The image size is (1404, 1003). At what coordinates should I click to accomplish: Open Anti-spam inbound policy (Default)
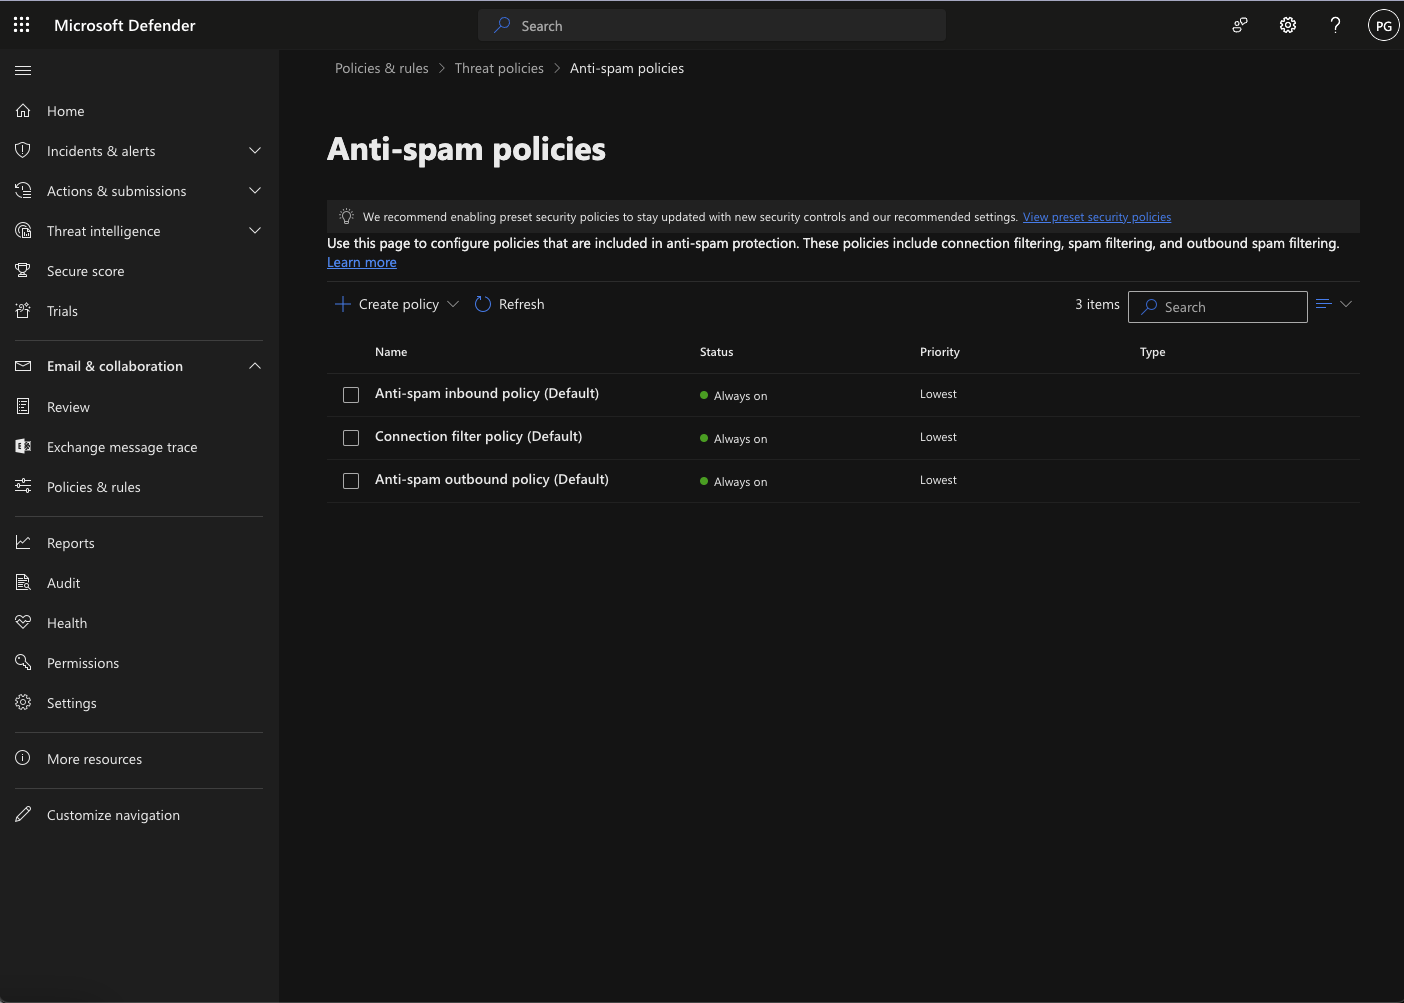pos(487,394)
